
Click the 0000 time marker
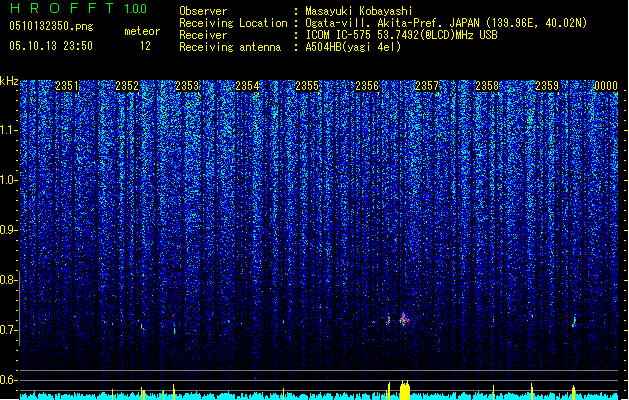coord(606,86)
